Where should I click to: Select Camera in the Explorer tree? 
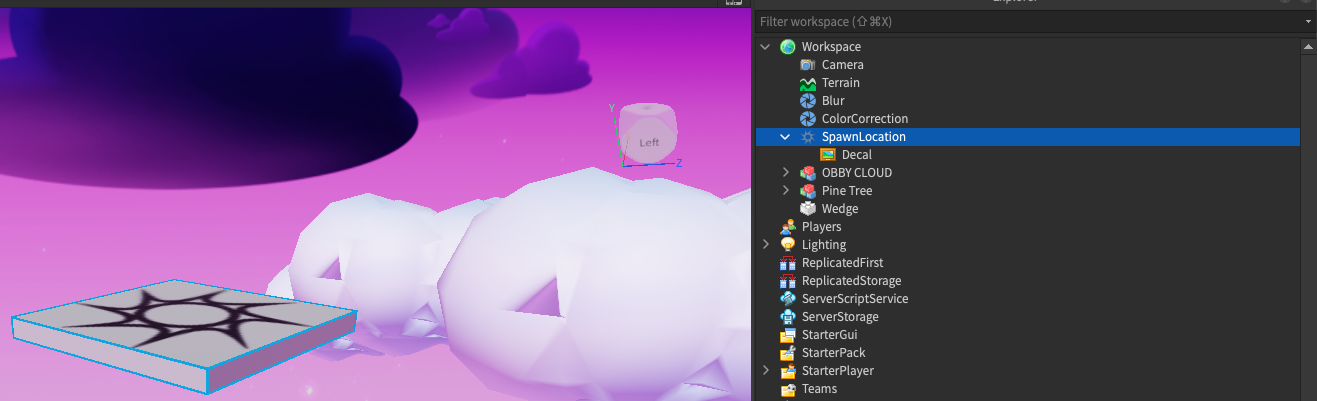(843, 65)
